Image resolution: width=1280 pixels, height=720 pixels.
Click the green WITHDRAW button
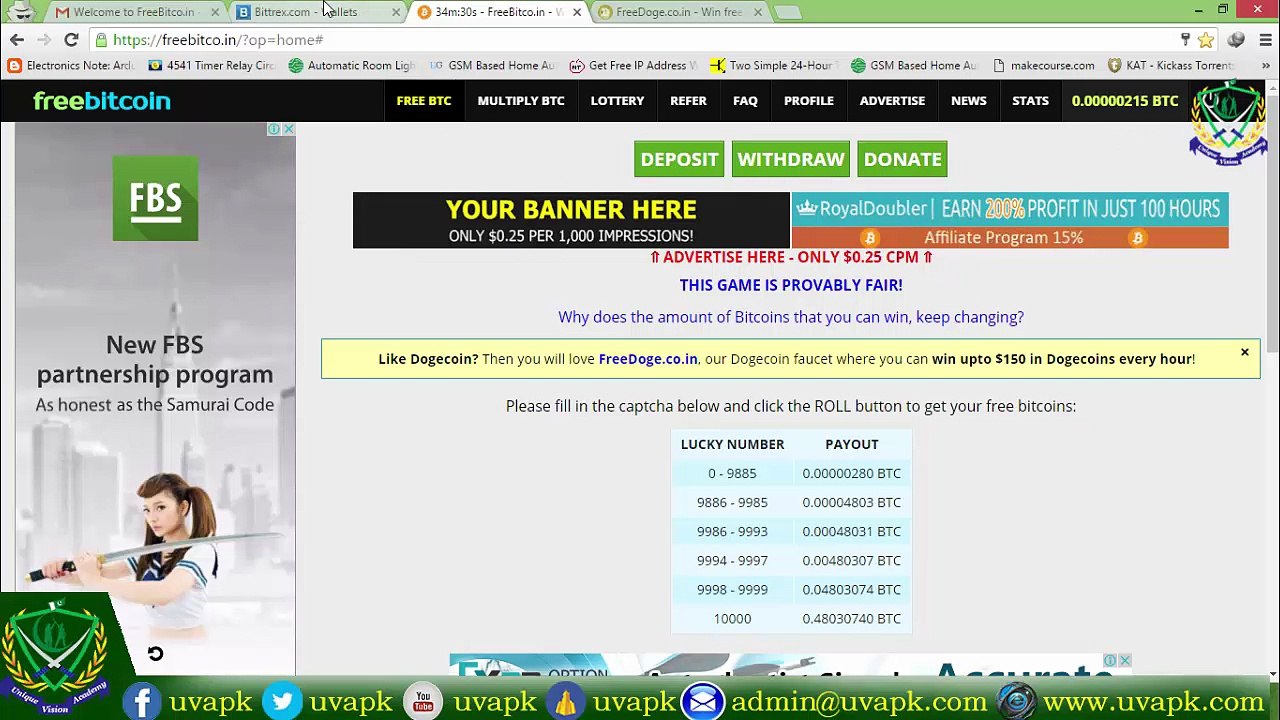point(791,159)
